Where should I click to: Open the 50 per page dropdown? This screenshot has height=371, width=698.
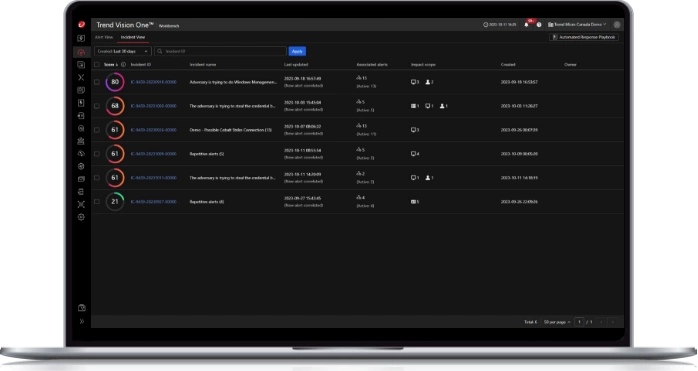(557, 322)
